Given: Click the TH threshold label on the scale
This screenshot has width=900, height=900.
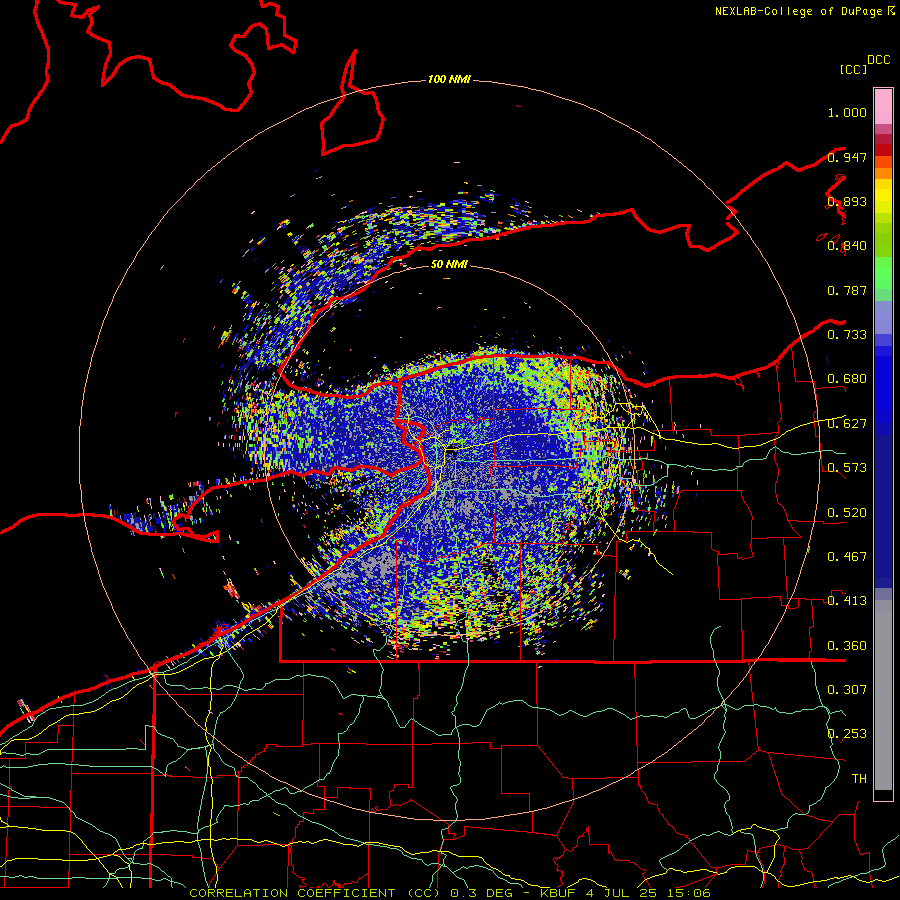Looking at the screenshot, I should click(859, 779).
